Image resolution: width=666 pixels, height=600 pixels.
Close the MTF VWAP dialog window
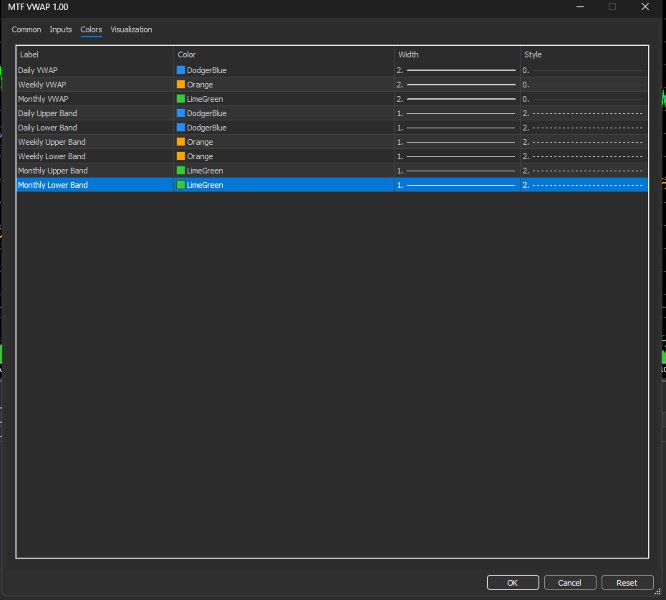point(645,7)
